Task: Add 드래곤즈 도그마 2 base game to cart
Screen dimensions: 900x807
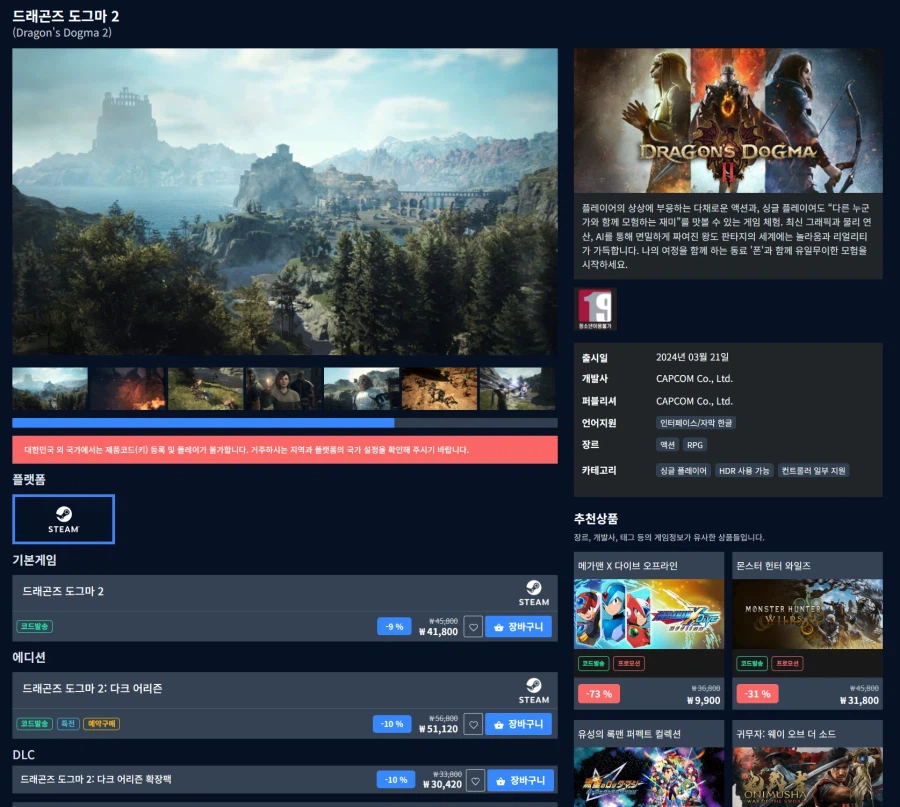Action: coord(518,627)
